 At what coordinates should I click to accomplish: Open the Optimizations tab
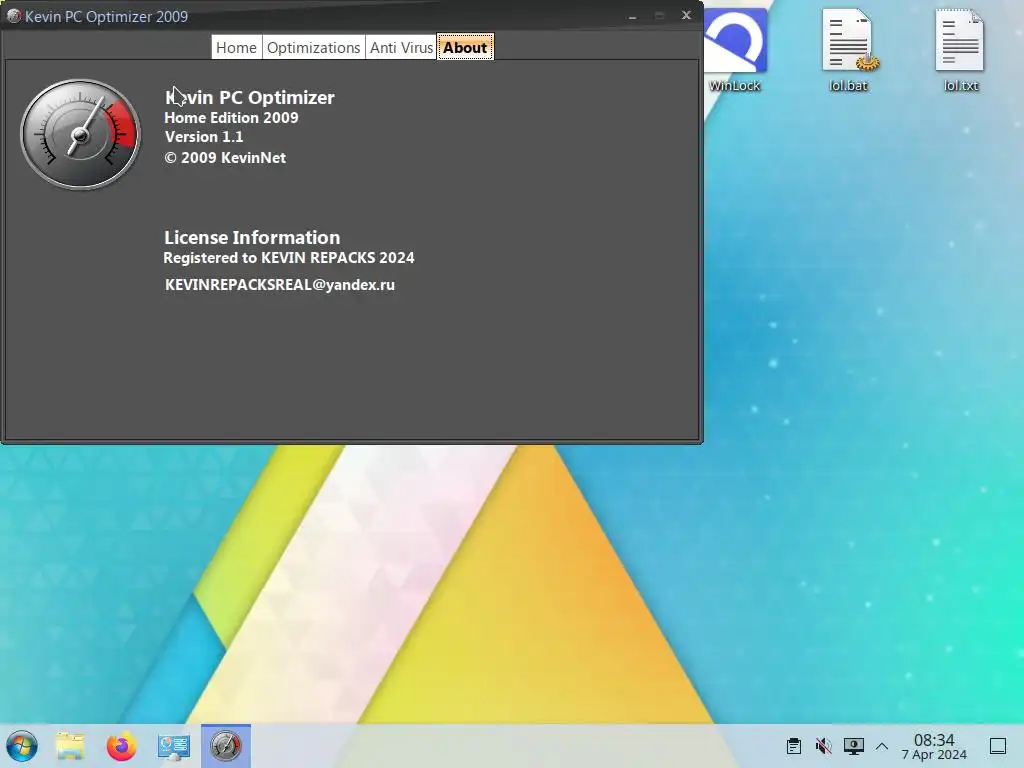tap(313, 48)
